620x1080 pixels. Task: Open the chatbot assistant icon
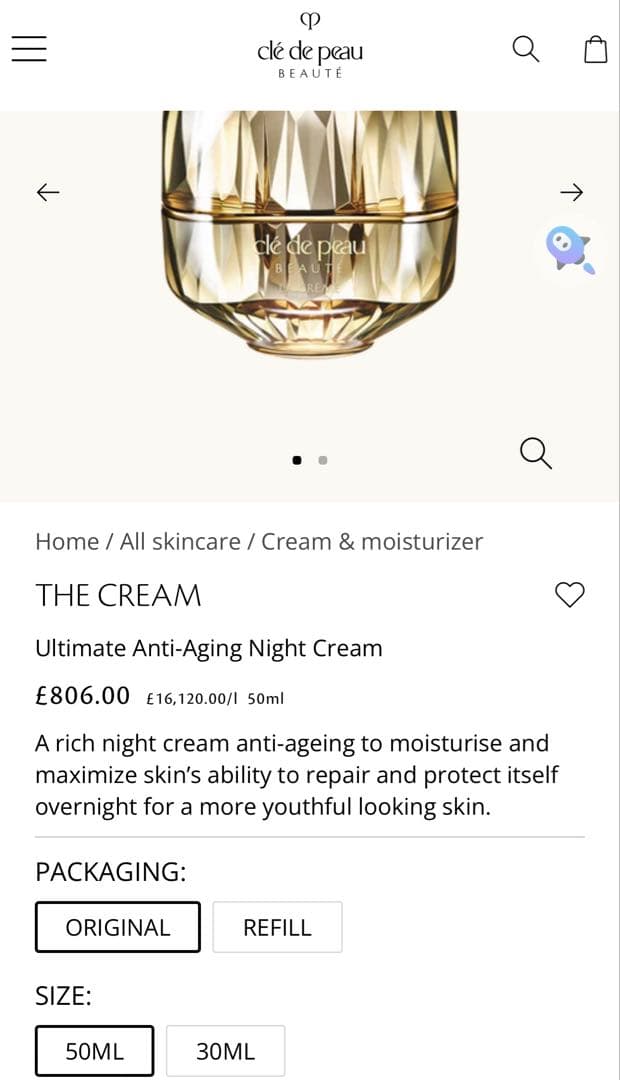(x=569, y=248)
